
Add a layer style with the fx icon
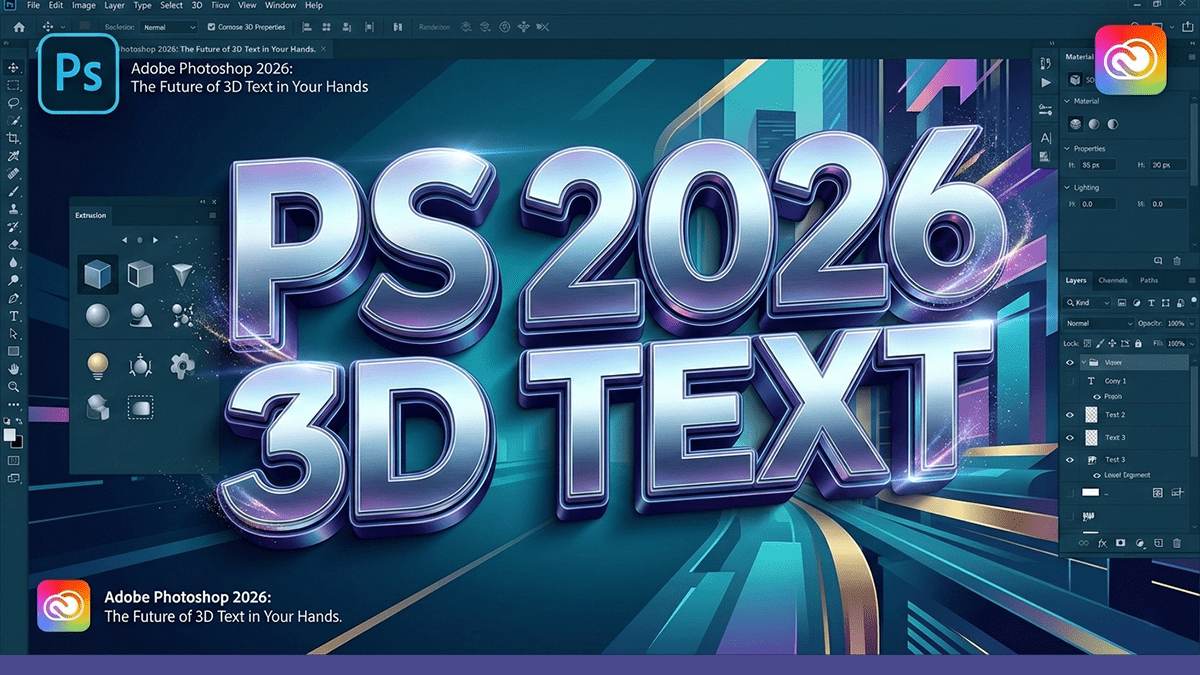[1102, 543]
